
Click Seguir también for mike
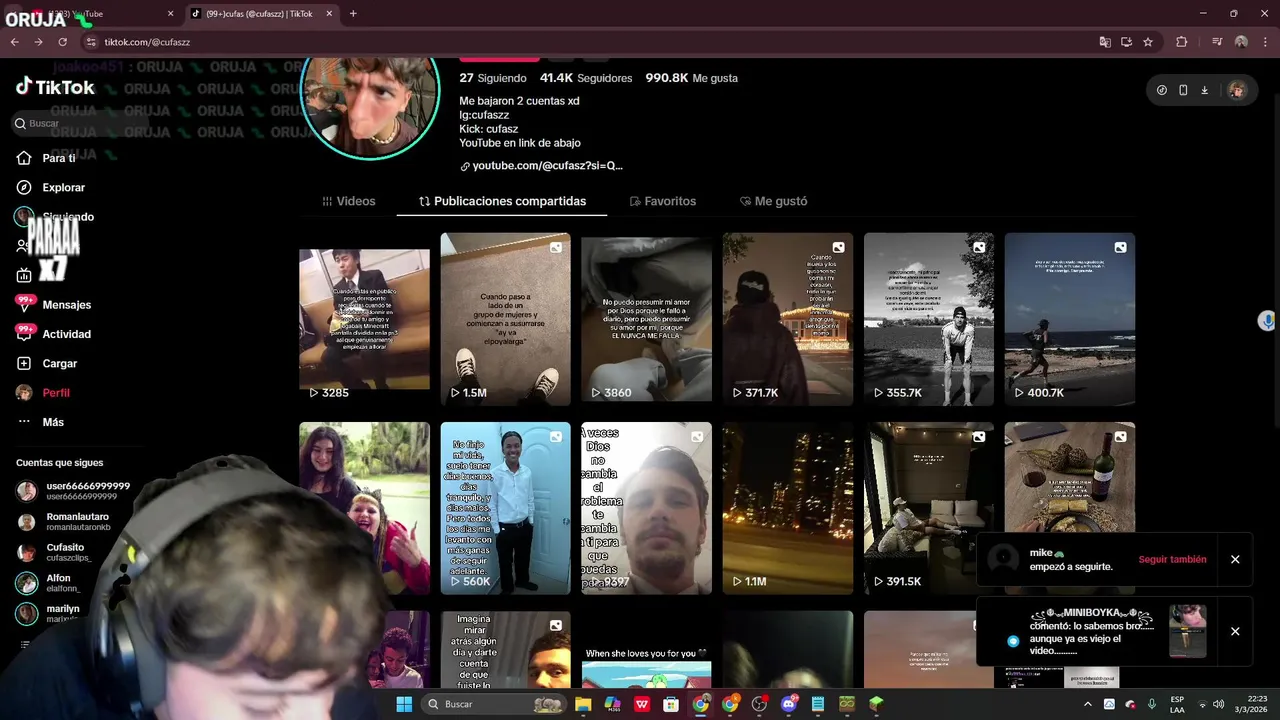click(x=1172, y=560)
